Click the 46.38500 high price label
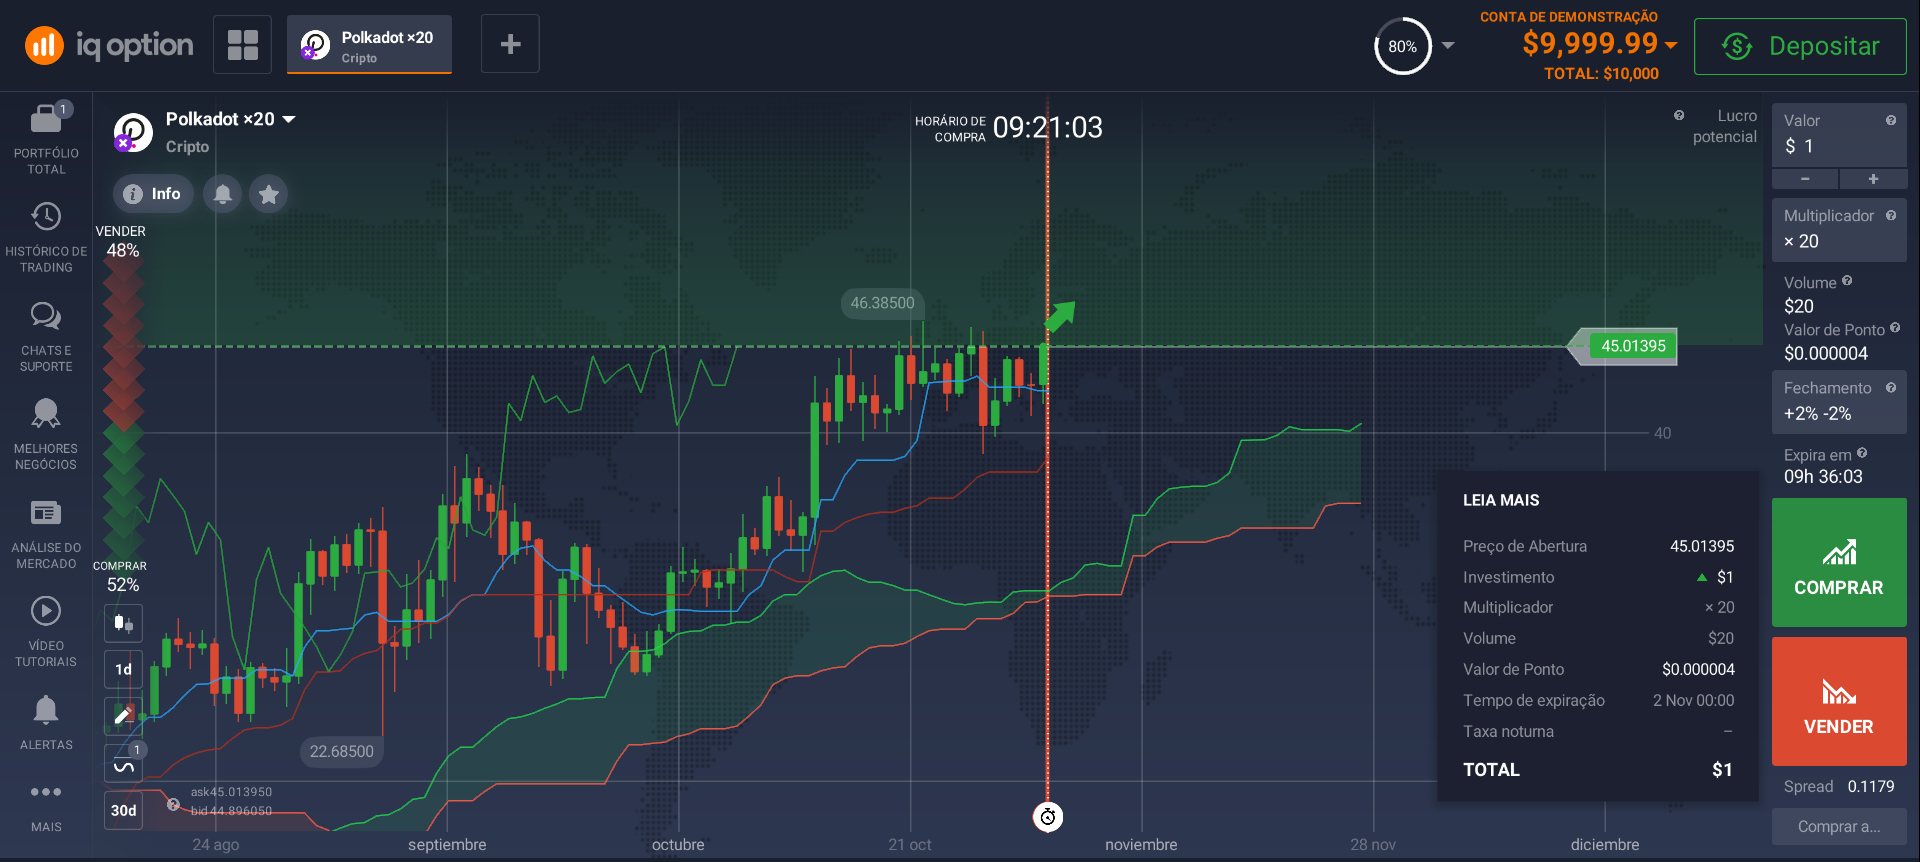Image resolution: width=1920 pixels, height=862 pixels. point(882,303)
